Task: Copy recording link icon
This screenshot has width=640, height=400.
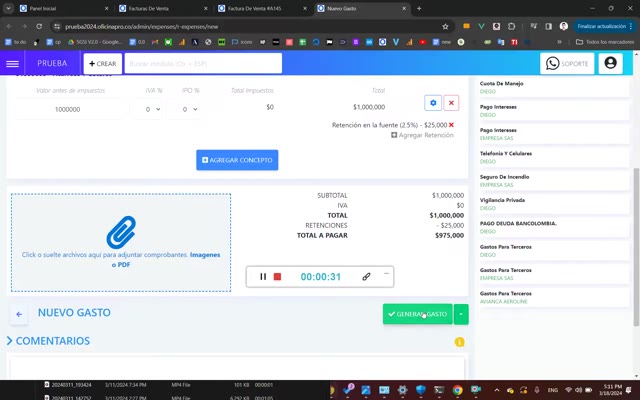Action: (x=366, y=277)
